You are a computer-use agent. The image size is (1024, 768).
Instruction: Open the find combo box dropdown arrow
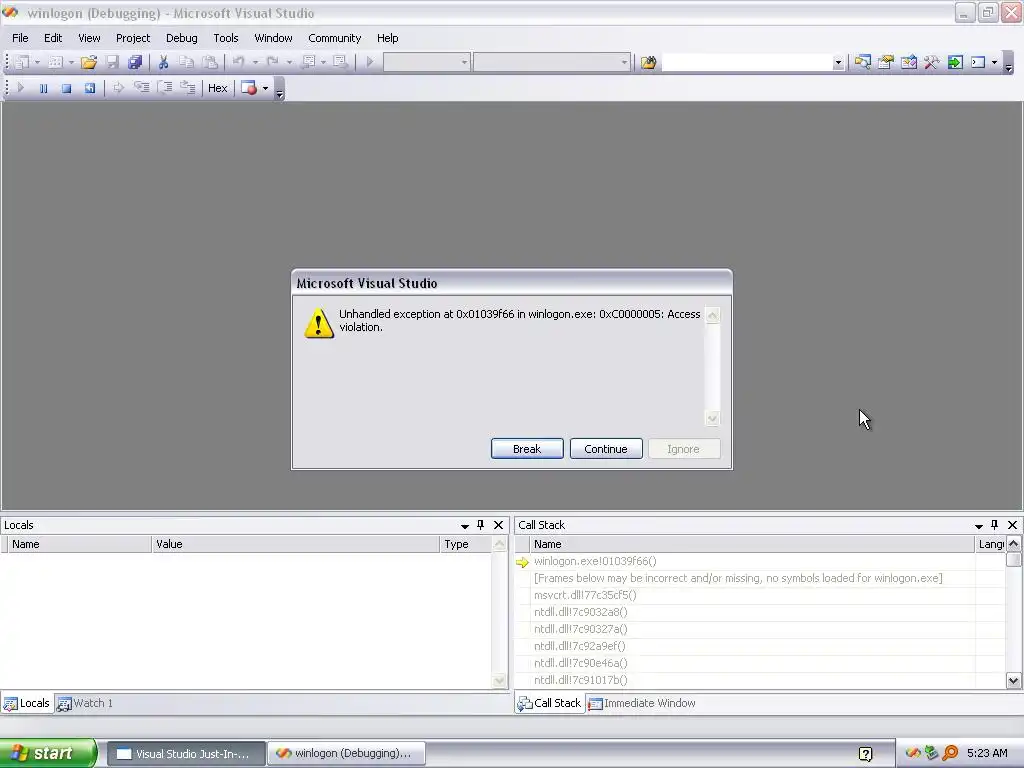point(838,63)
